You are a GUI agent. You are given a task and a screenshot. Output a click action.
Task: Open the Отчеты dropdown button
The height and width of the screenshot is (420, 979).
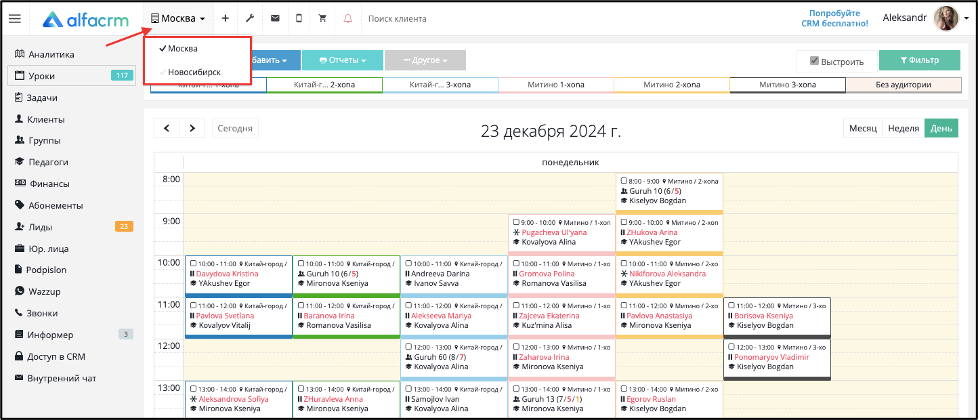[342, 61]
